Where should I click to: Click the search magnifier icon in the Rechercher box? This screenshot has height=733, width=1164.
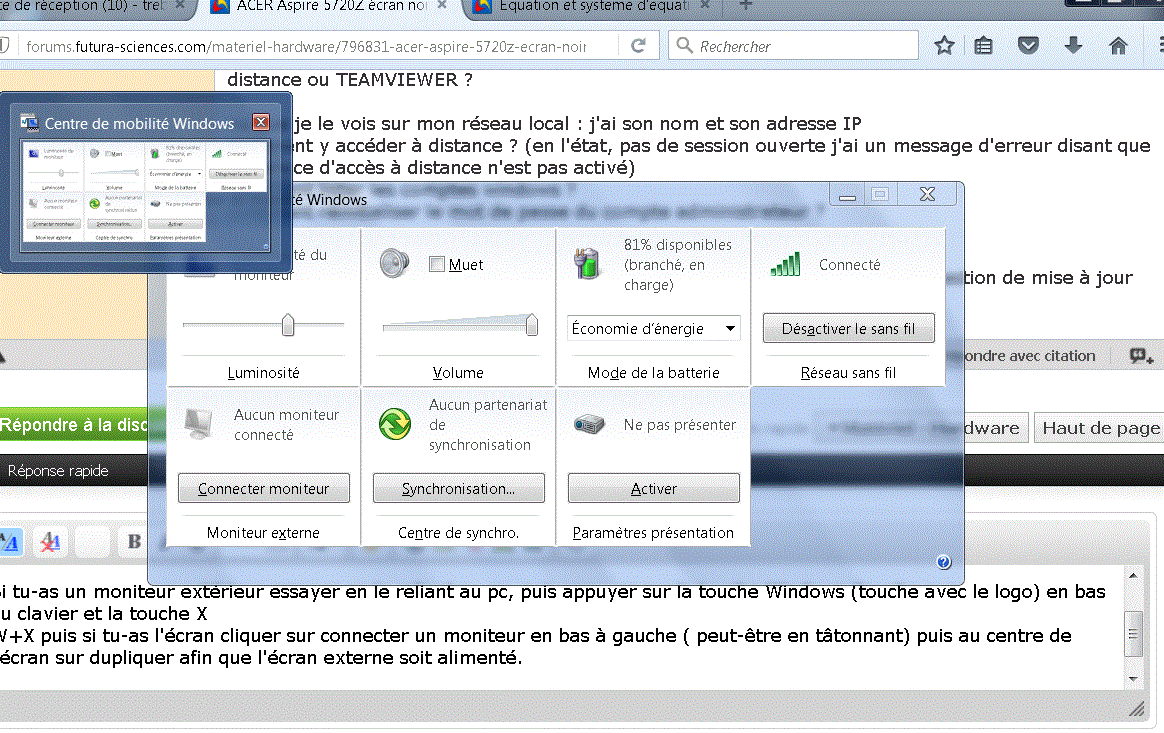[684, 46]
